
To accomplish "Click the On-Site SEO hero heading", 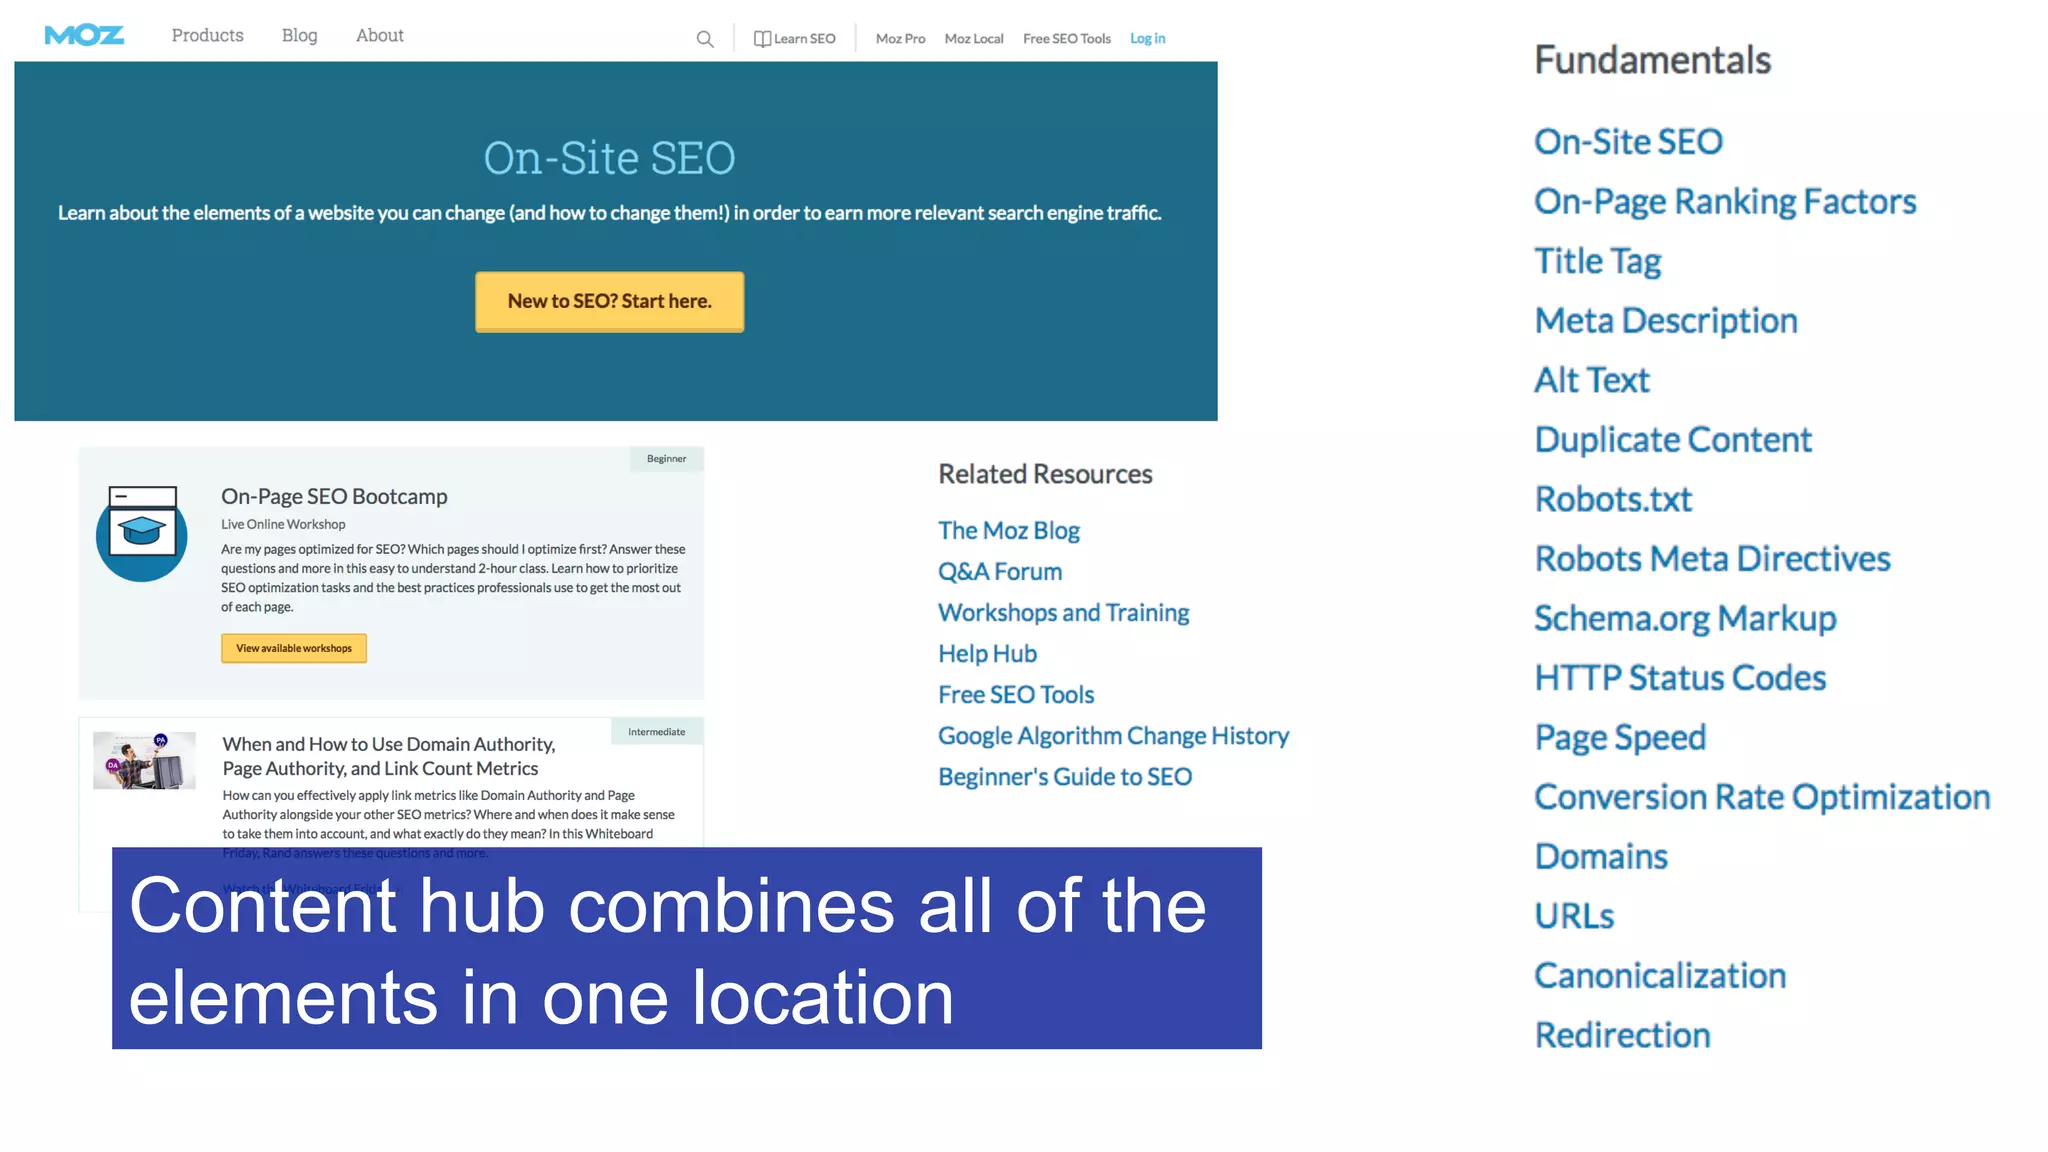I will click(x=609, y=158).
